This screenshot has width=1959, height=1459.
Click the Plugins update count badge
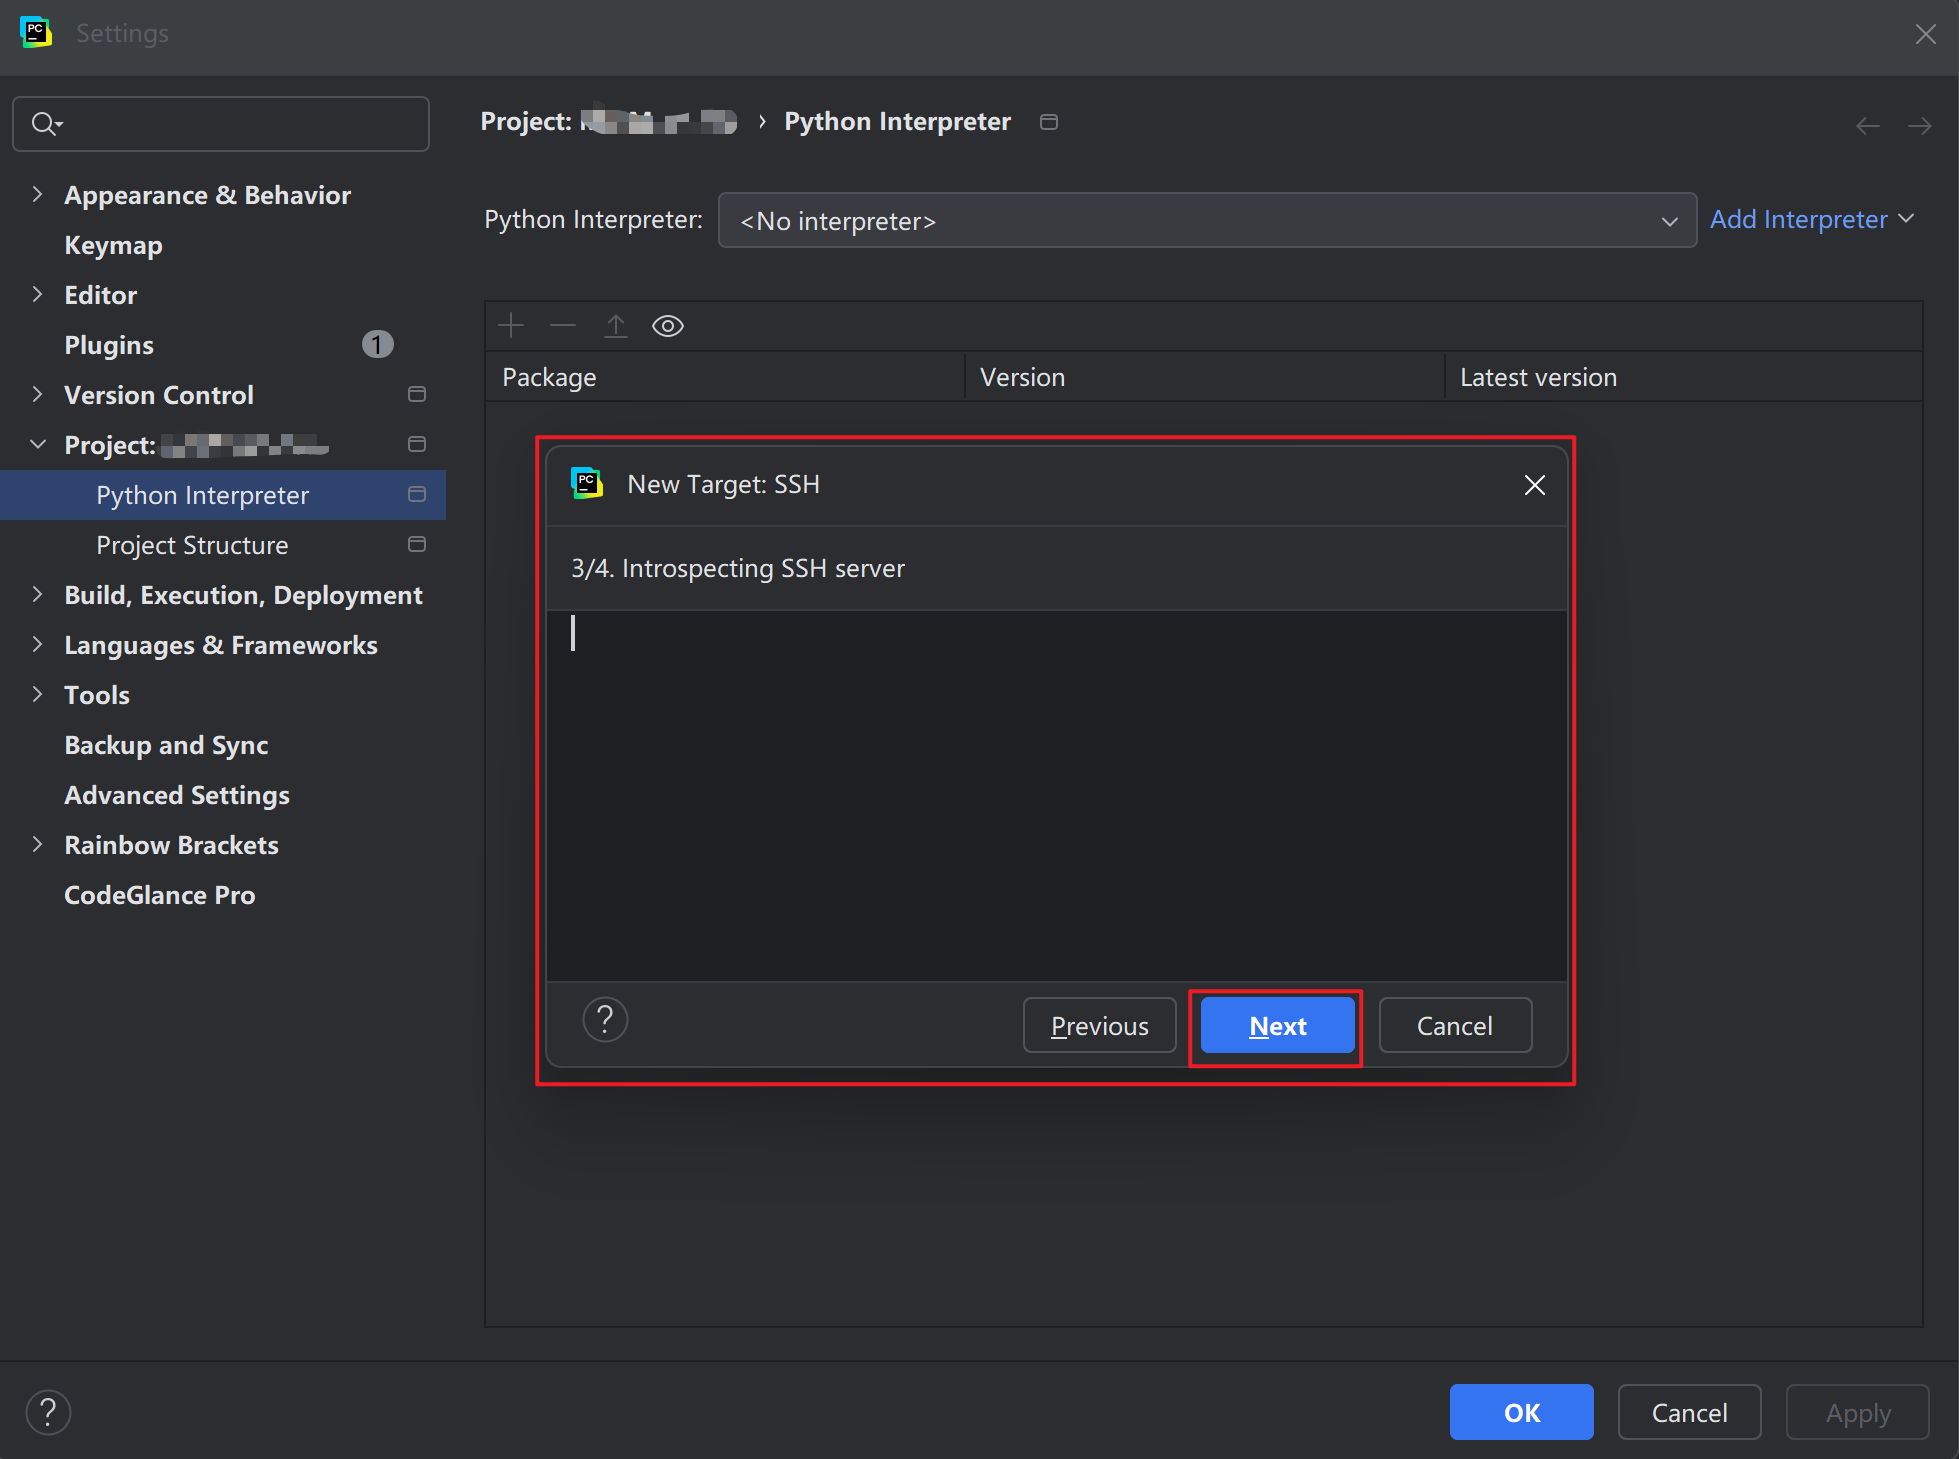click(377, 345)
